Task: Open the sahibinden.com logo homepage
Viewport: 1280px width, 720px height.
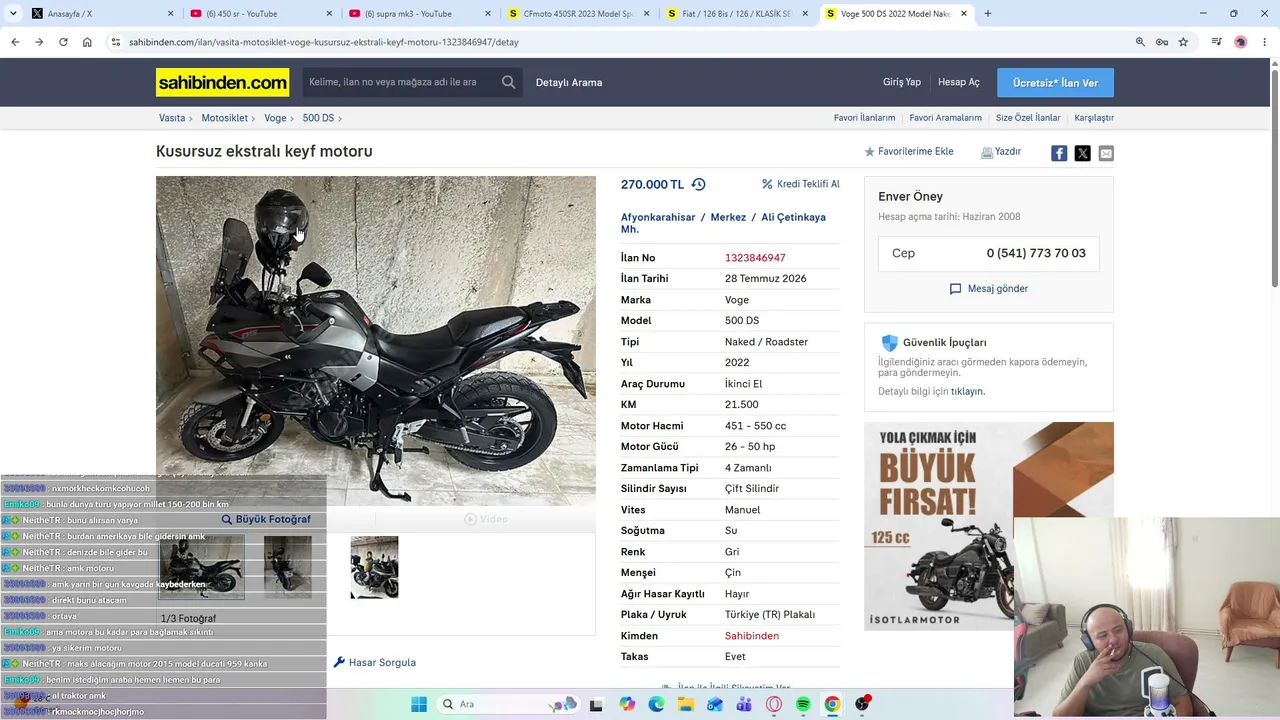Action: point(222,82)
